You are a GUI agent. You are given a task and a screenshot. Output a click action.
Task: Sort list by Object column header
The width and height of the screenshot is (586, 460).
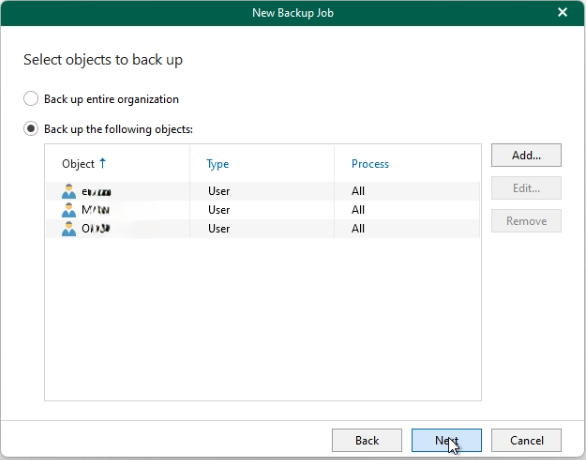tap(78, 164)
